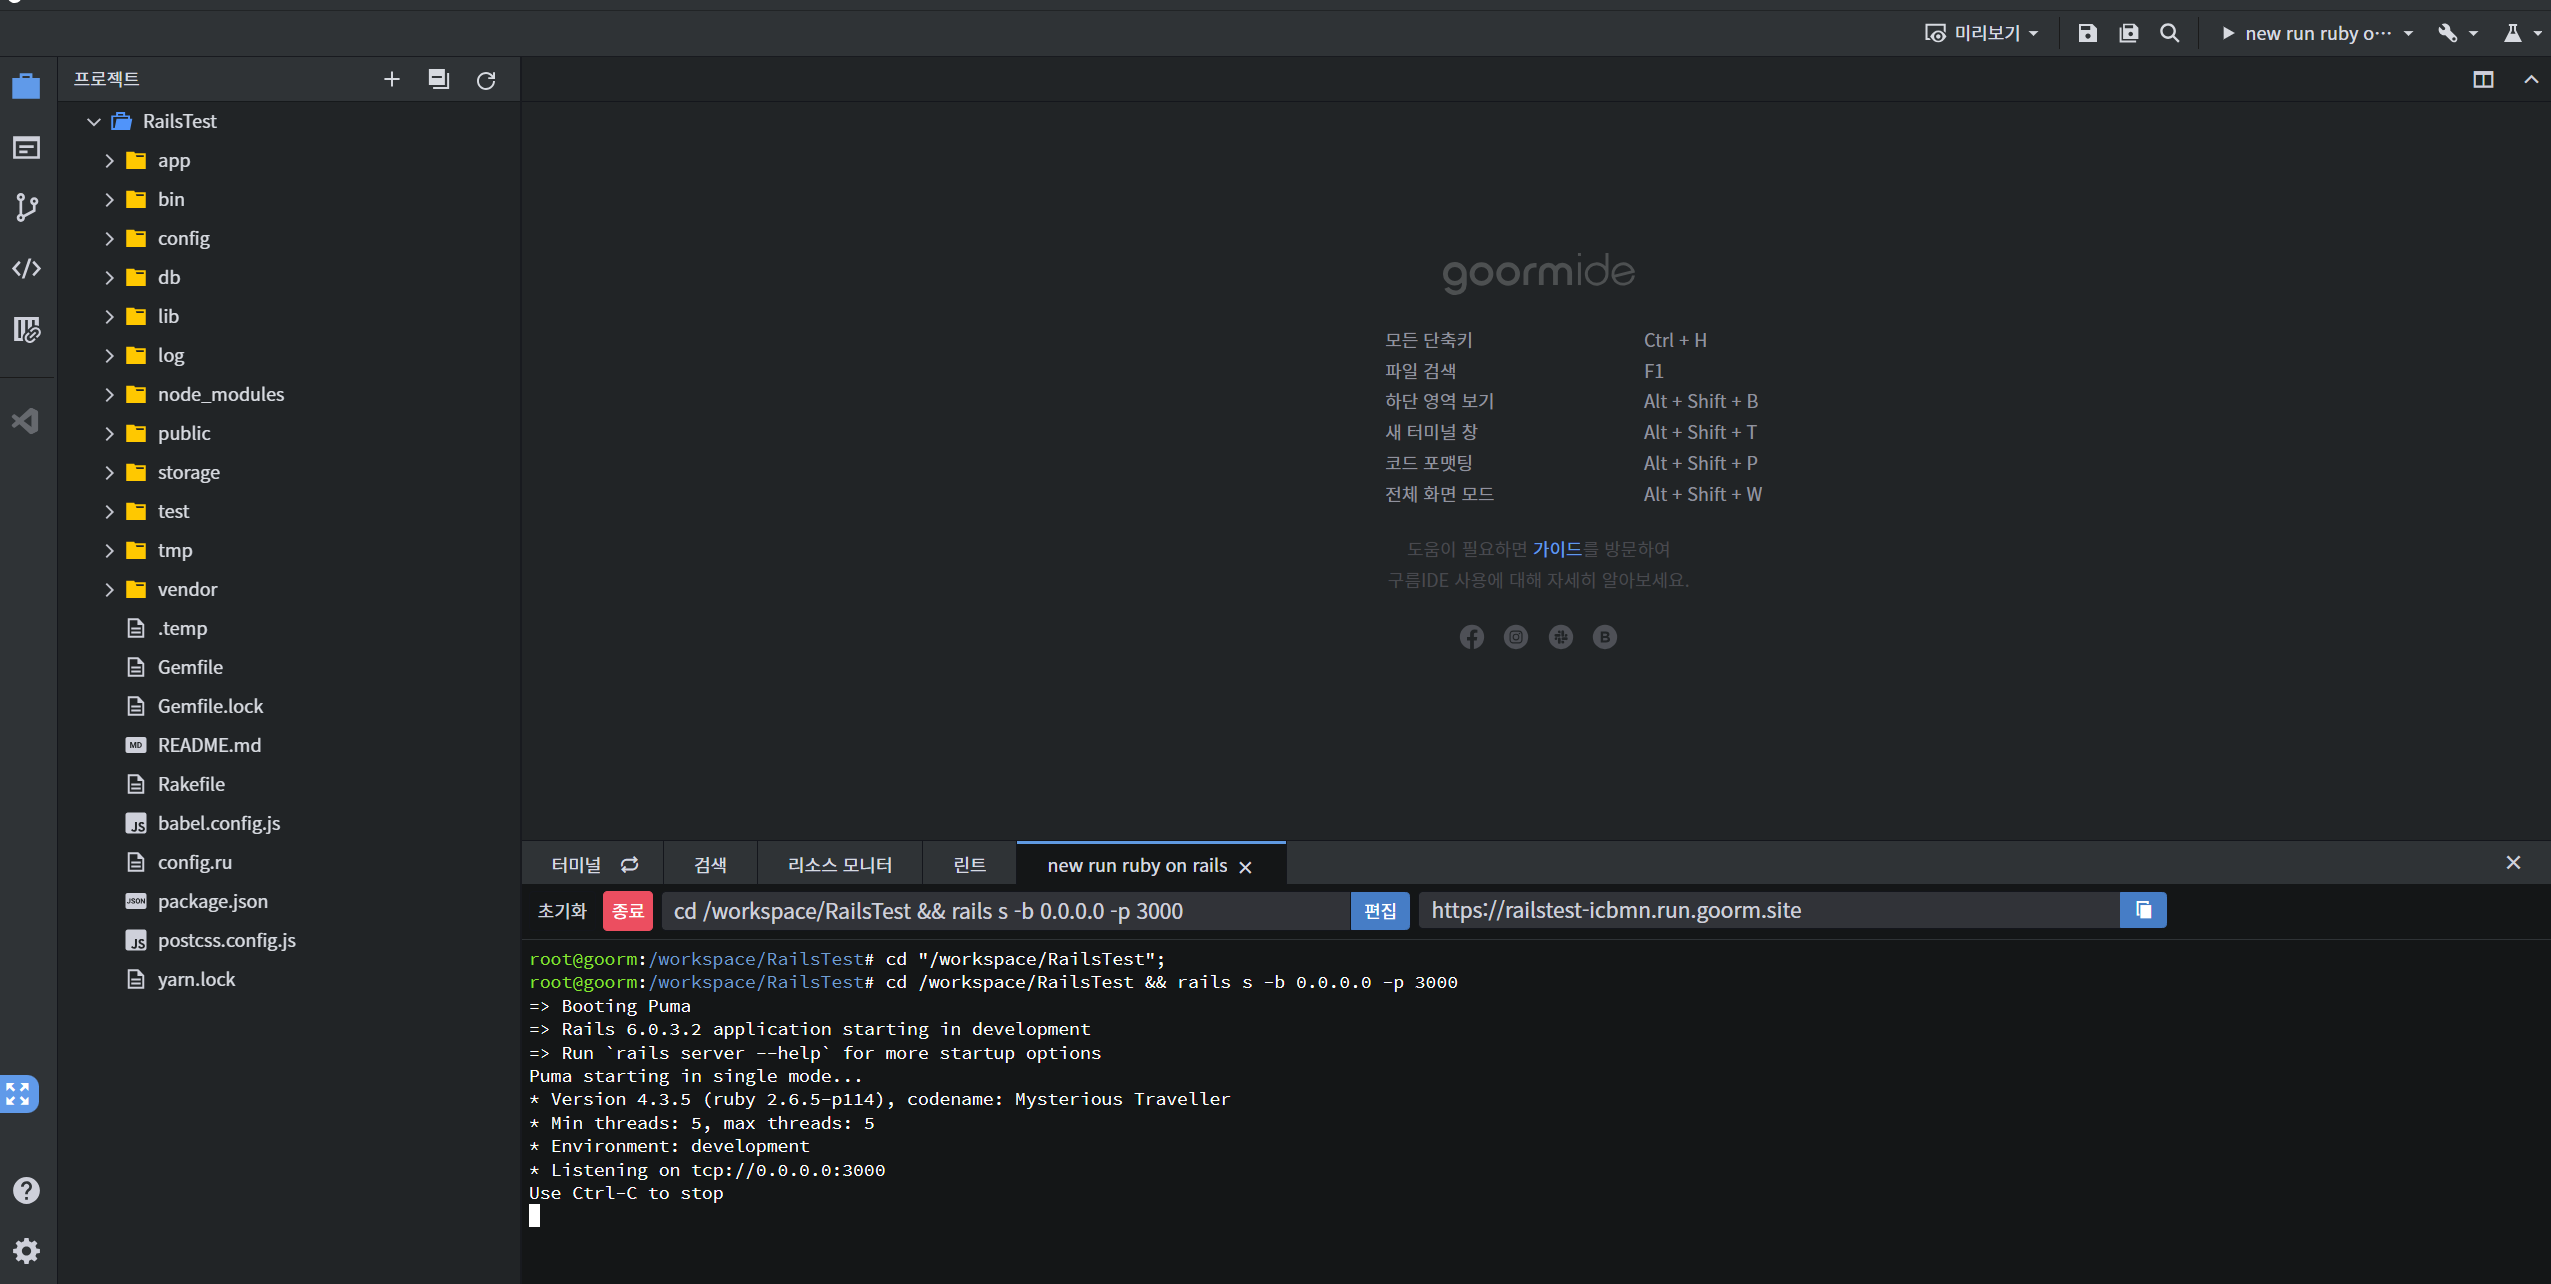Click the help question mark icon
This screenshot has width=2551, height=1284.
click(27, 1190)
